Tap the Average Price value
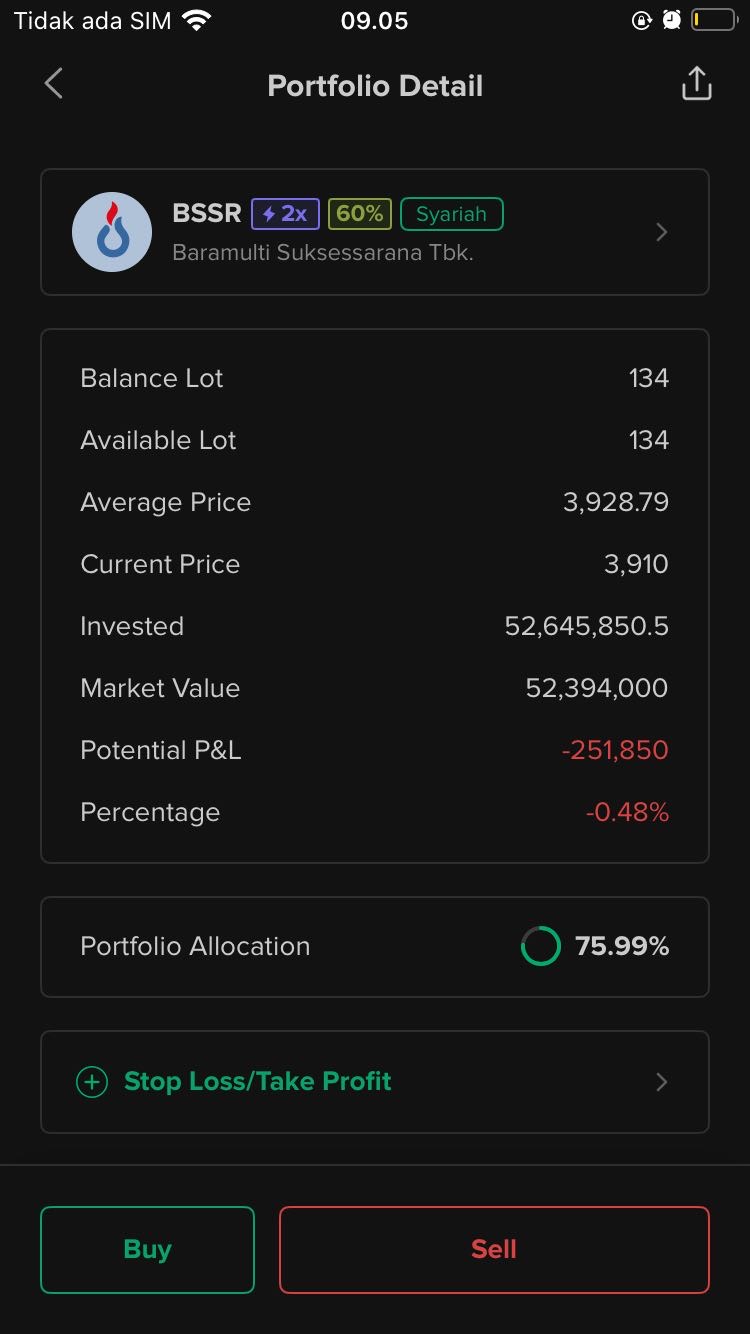Screen dimensions: 750x1334 615,502
